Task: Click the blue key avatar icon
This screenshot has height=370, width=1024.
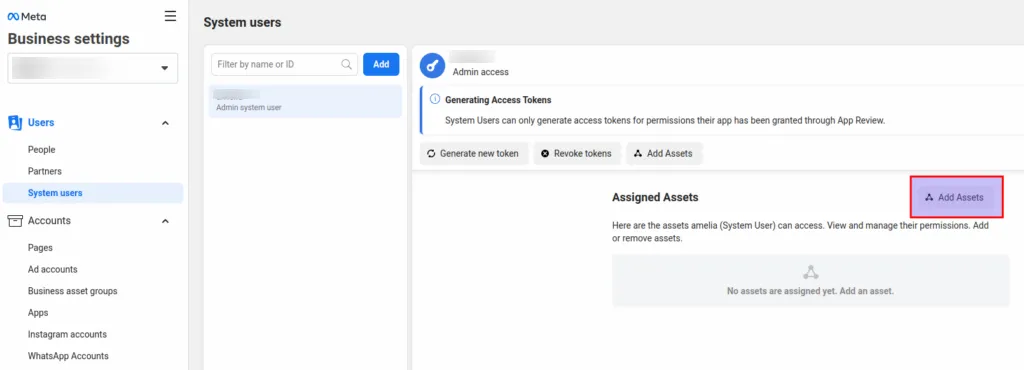Action: pos(432,65)
